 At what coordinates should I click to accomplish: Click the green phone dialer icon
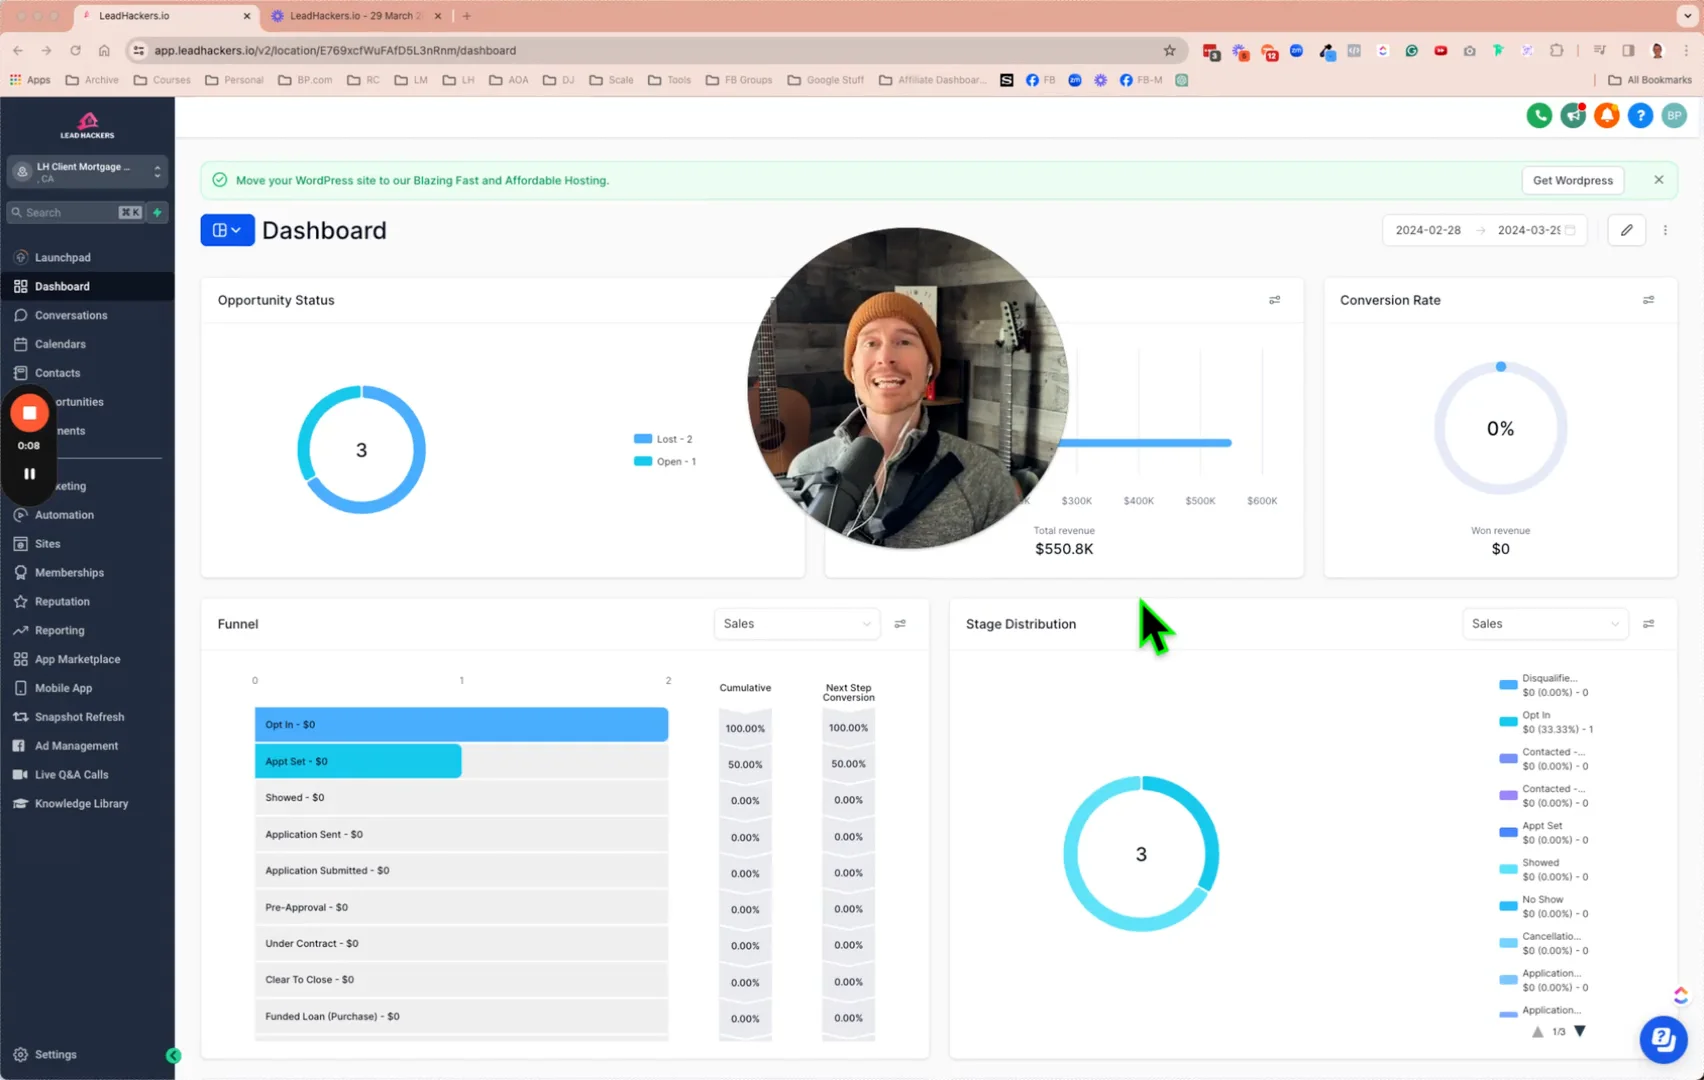pyautogui.click(x=1539, y=116)
